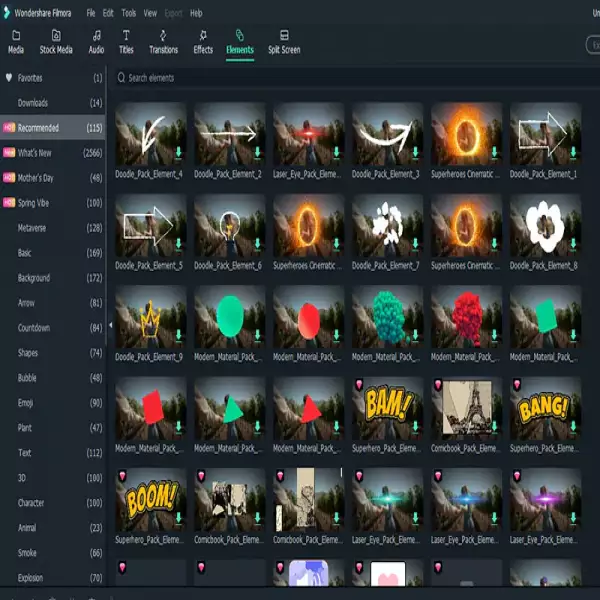Open the File menu
Screen dimensions: 600x600
[91, 13]
